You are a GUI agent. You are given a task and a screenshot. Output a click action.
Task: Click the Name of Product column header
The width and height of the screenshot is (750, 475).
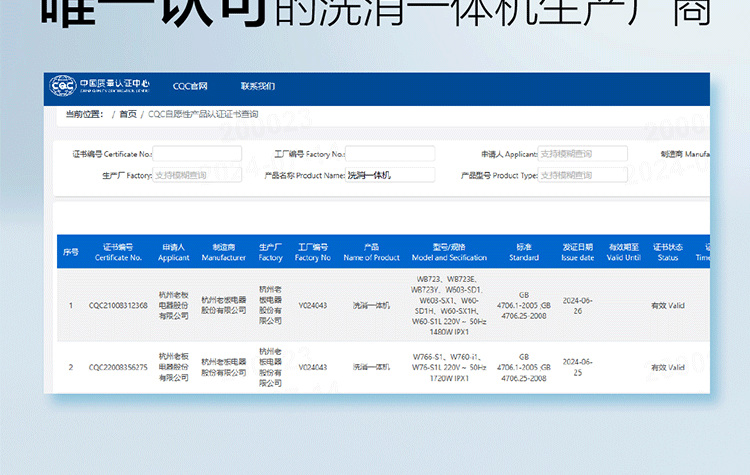point(371,252)
